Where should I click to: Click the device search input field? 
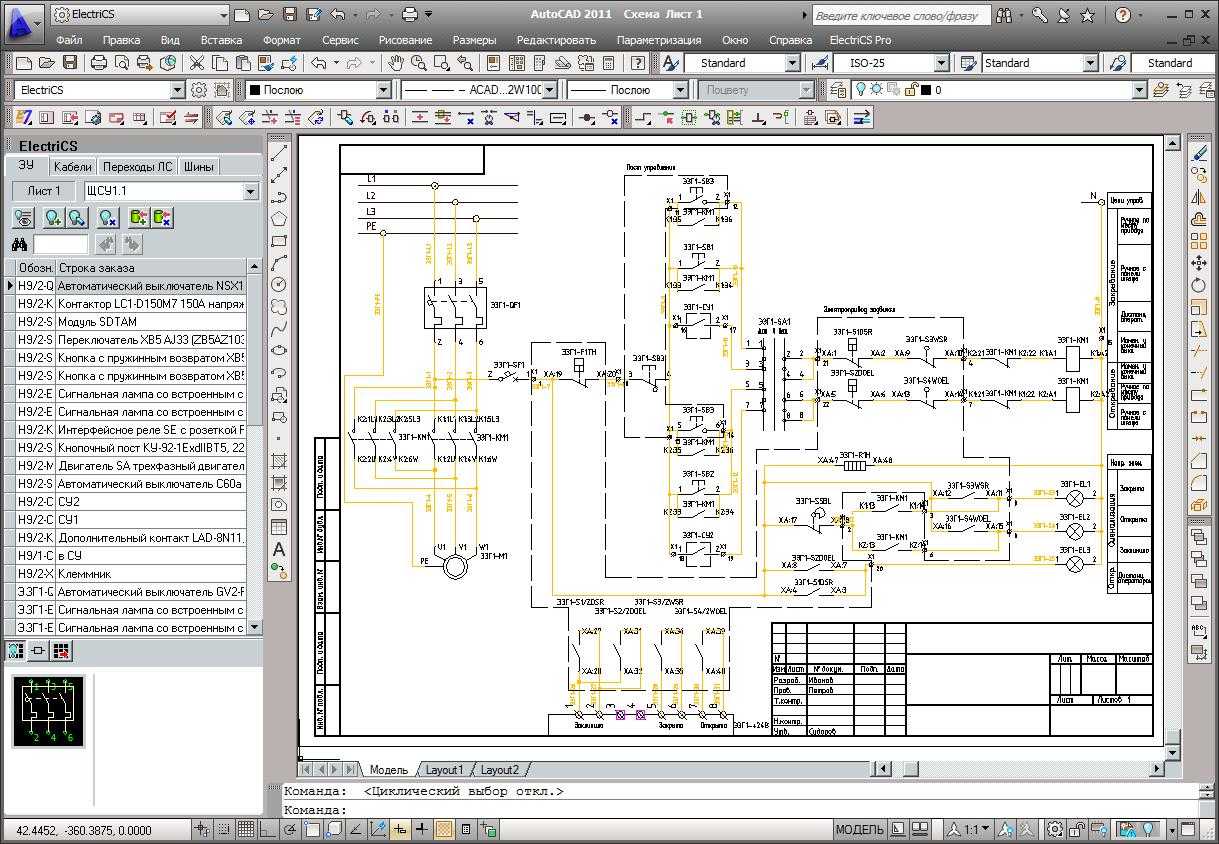pyautogui.click(x=61, y=245)
